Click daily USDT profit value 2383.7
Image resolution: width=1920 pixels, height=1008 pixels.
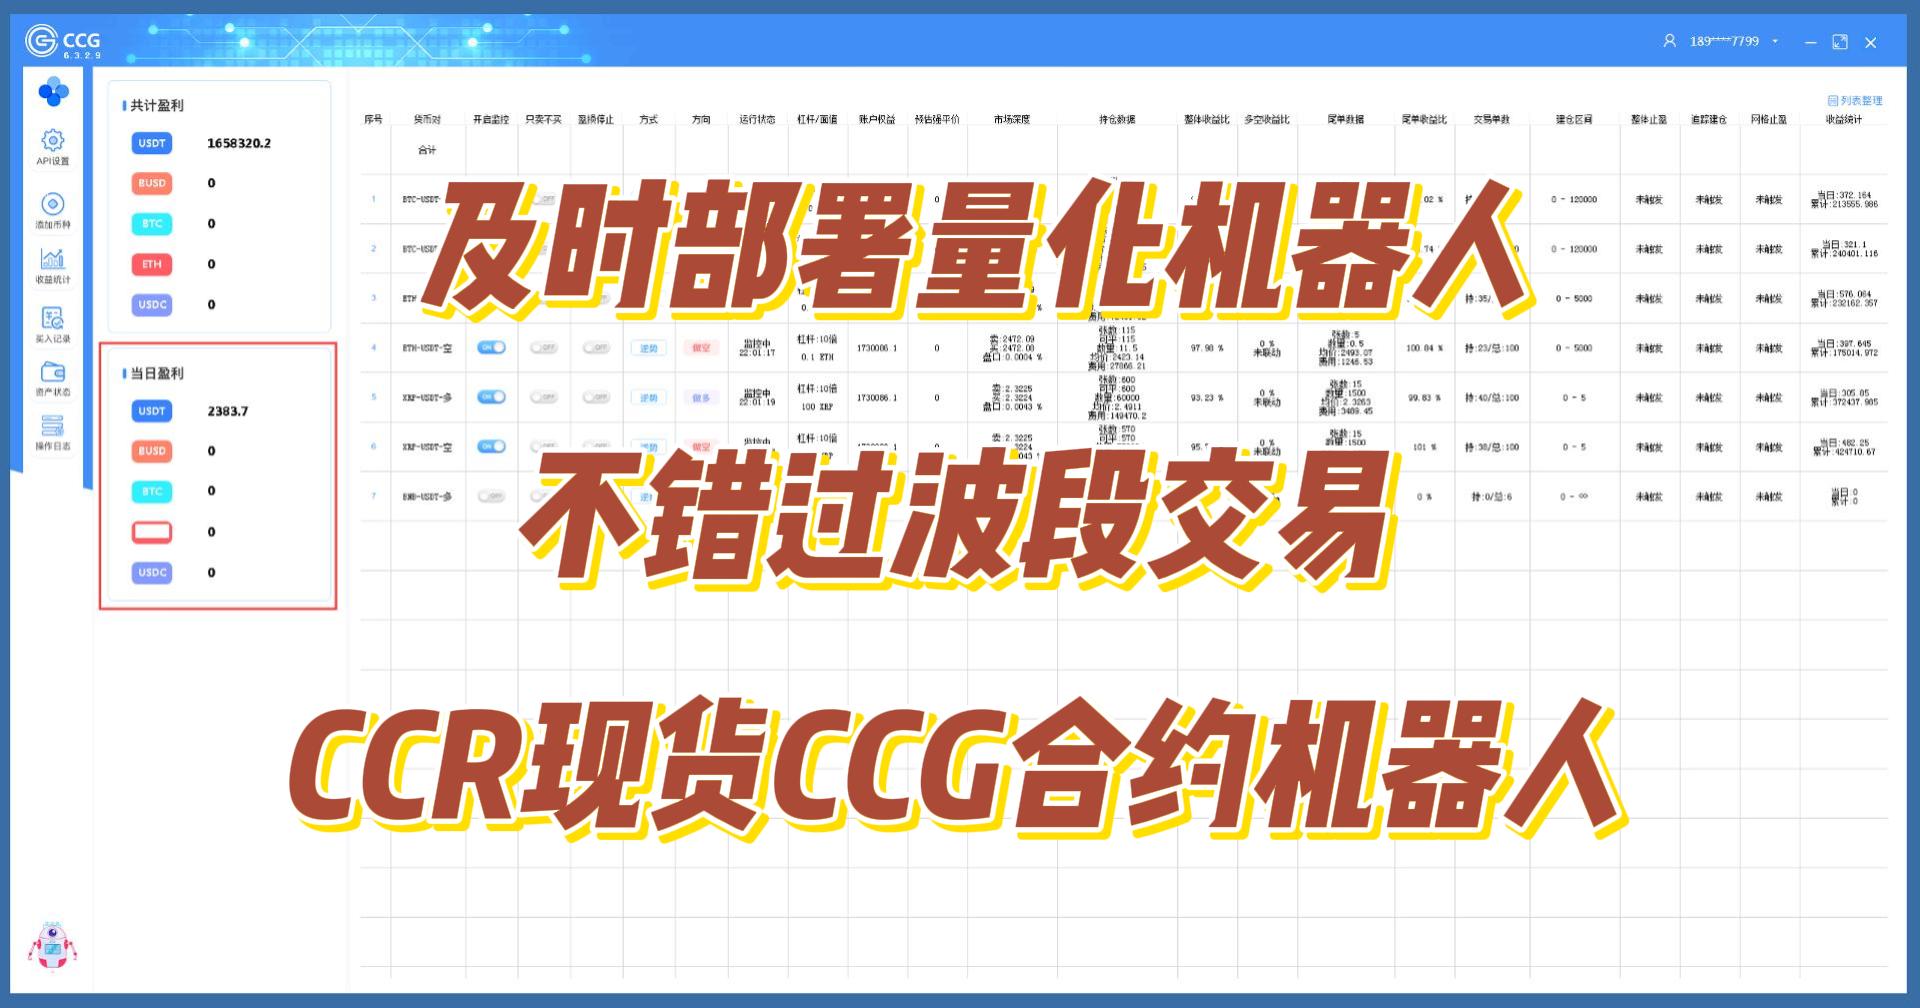pos(228,411)
